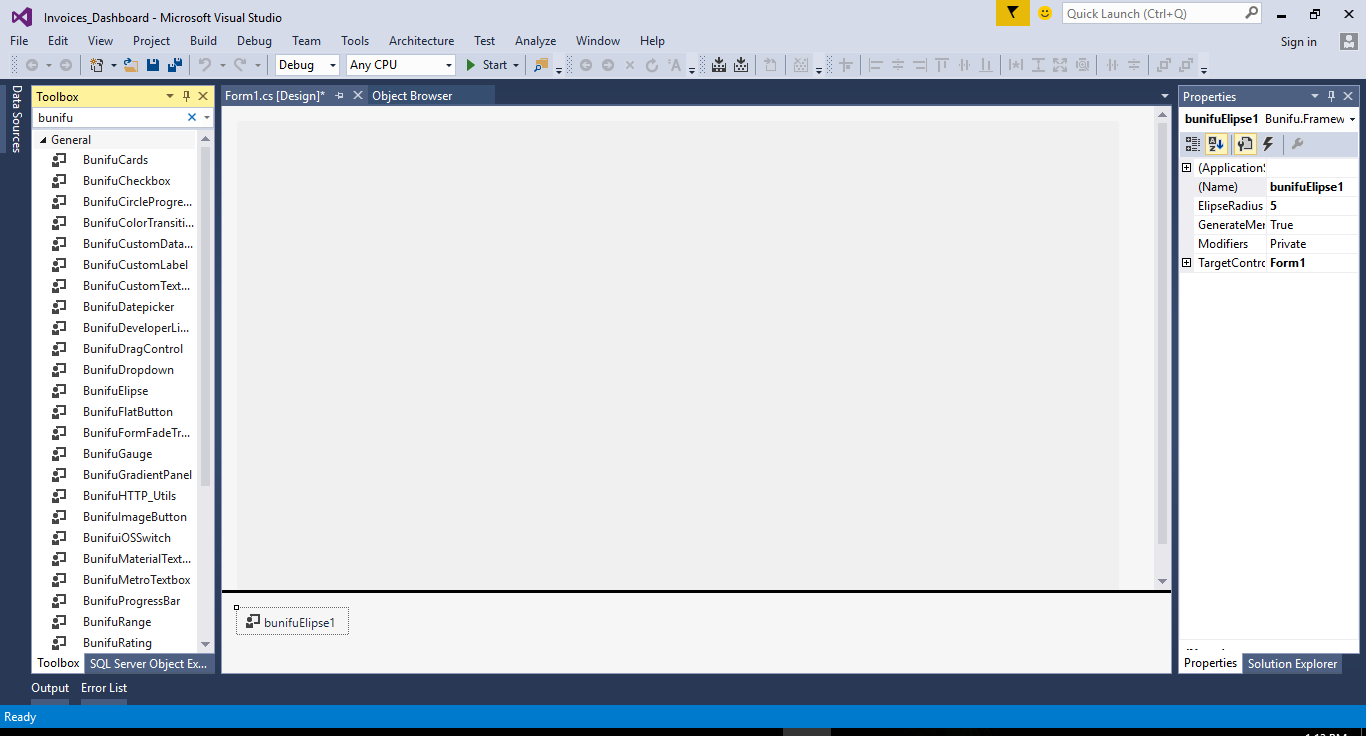Close the Toolbox panel

(x=203, y=96)
